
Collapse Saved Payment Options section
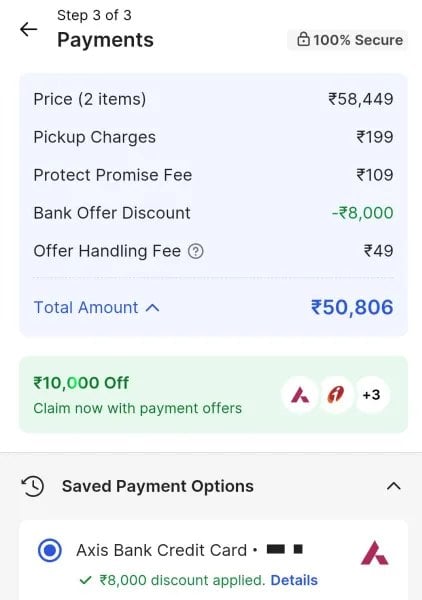click(394, 486)
